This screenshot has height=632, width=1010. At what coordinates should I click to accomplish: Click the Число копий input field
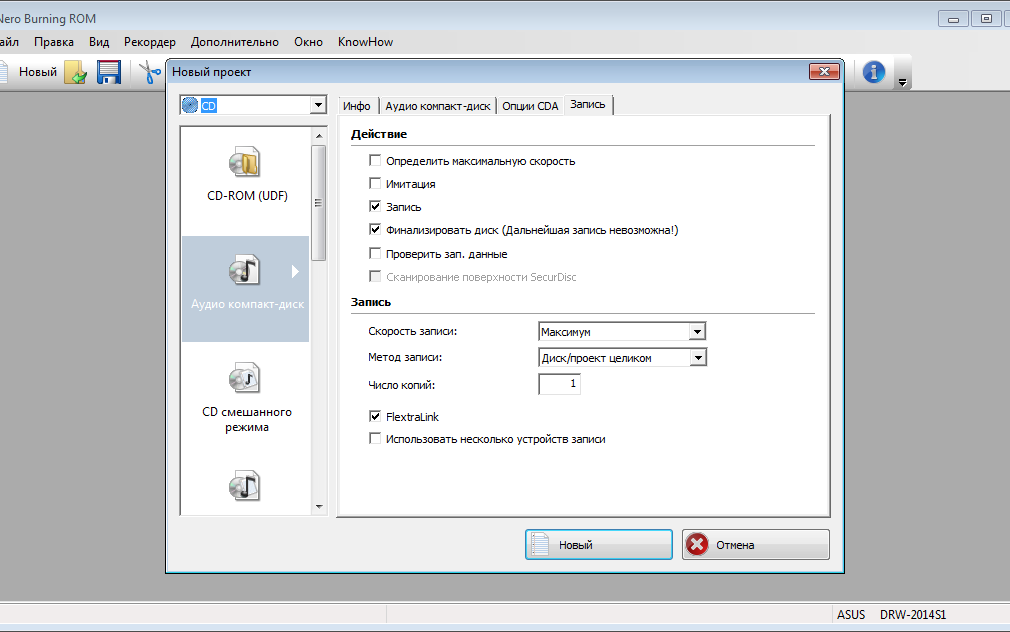(x=559, y=384)
